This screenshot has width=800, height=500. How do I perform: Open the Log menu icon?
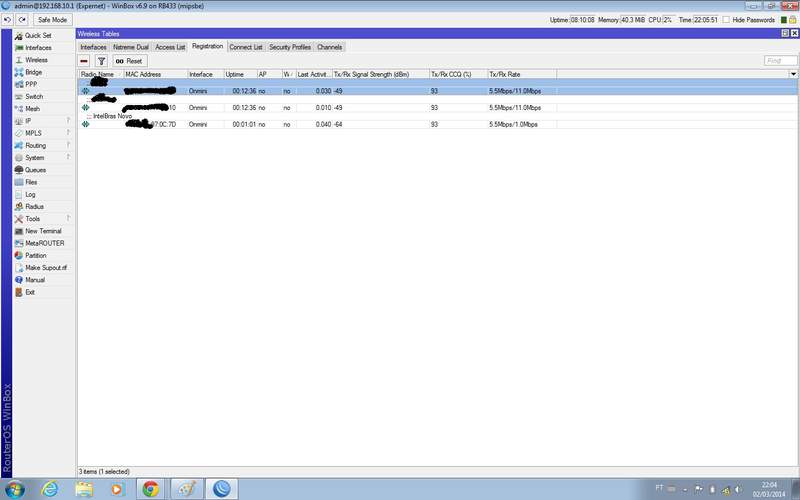click(x=19, y=194)
